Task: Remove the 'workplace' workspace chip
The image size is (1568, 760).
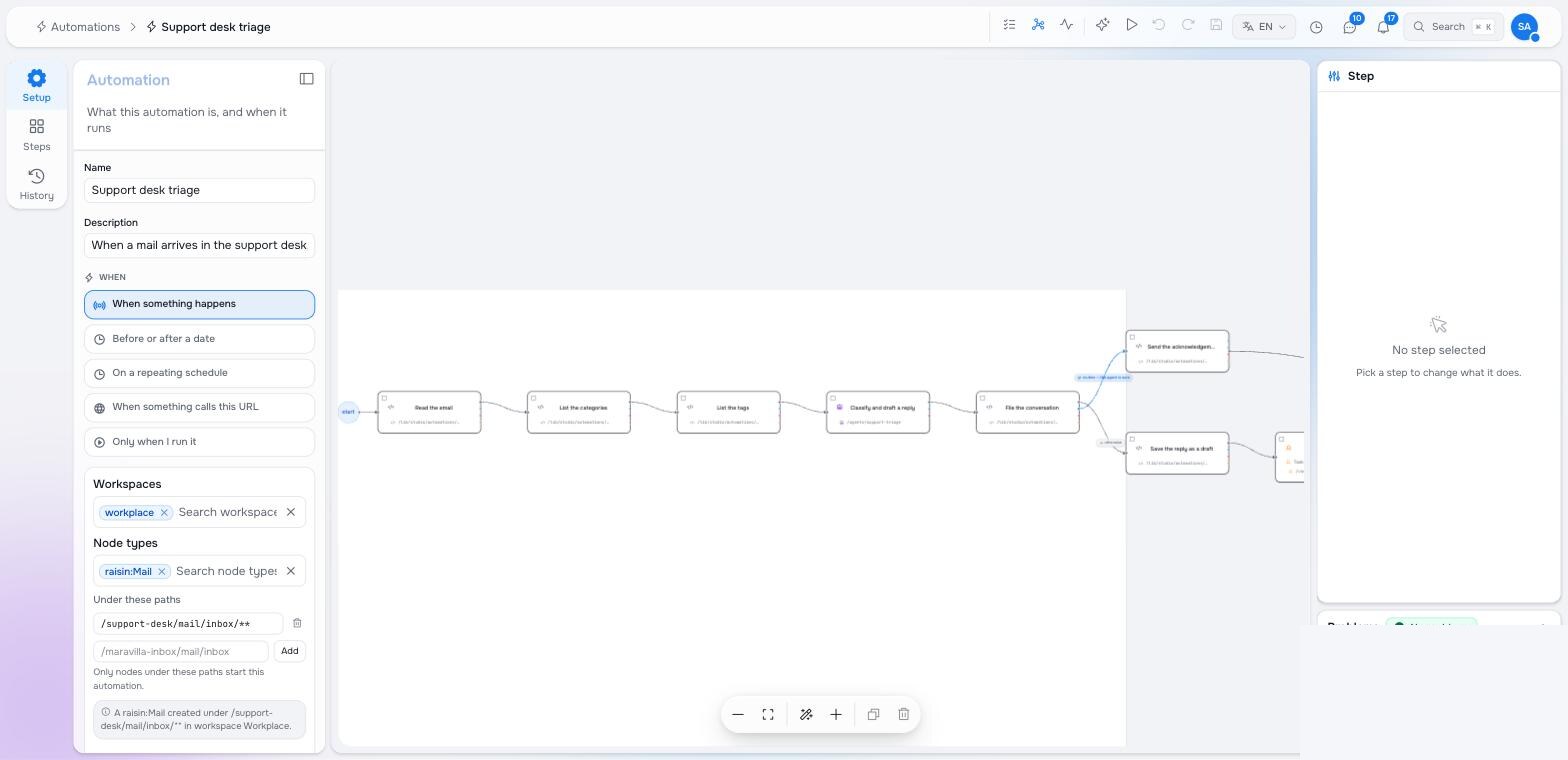Action: tap(164, 512)
